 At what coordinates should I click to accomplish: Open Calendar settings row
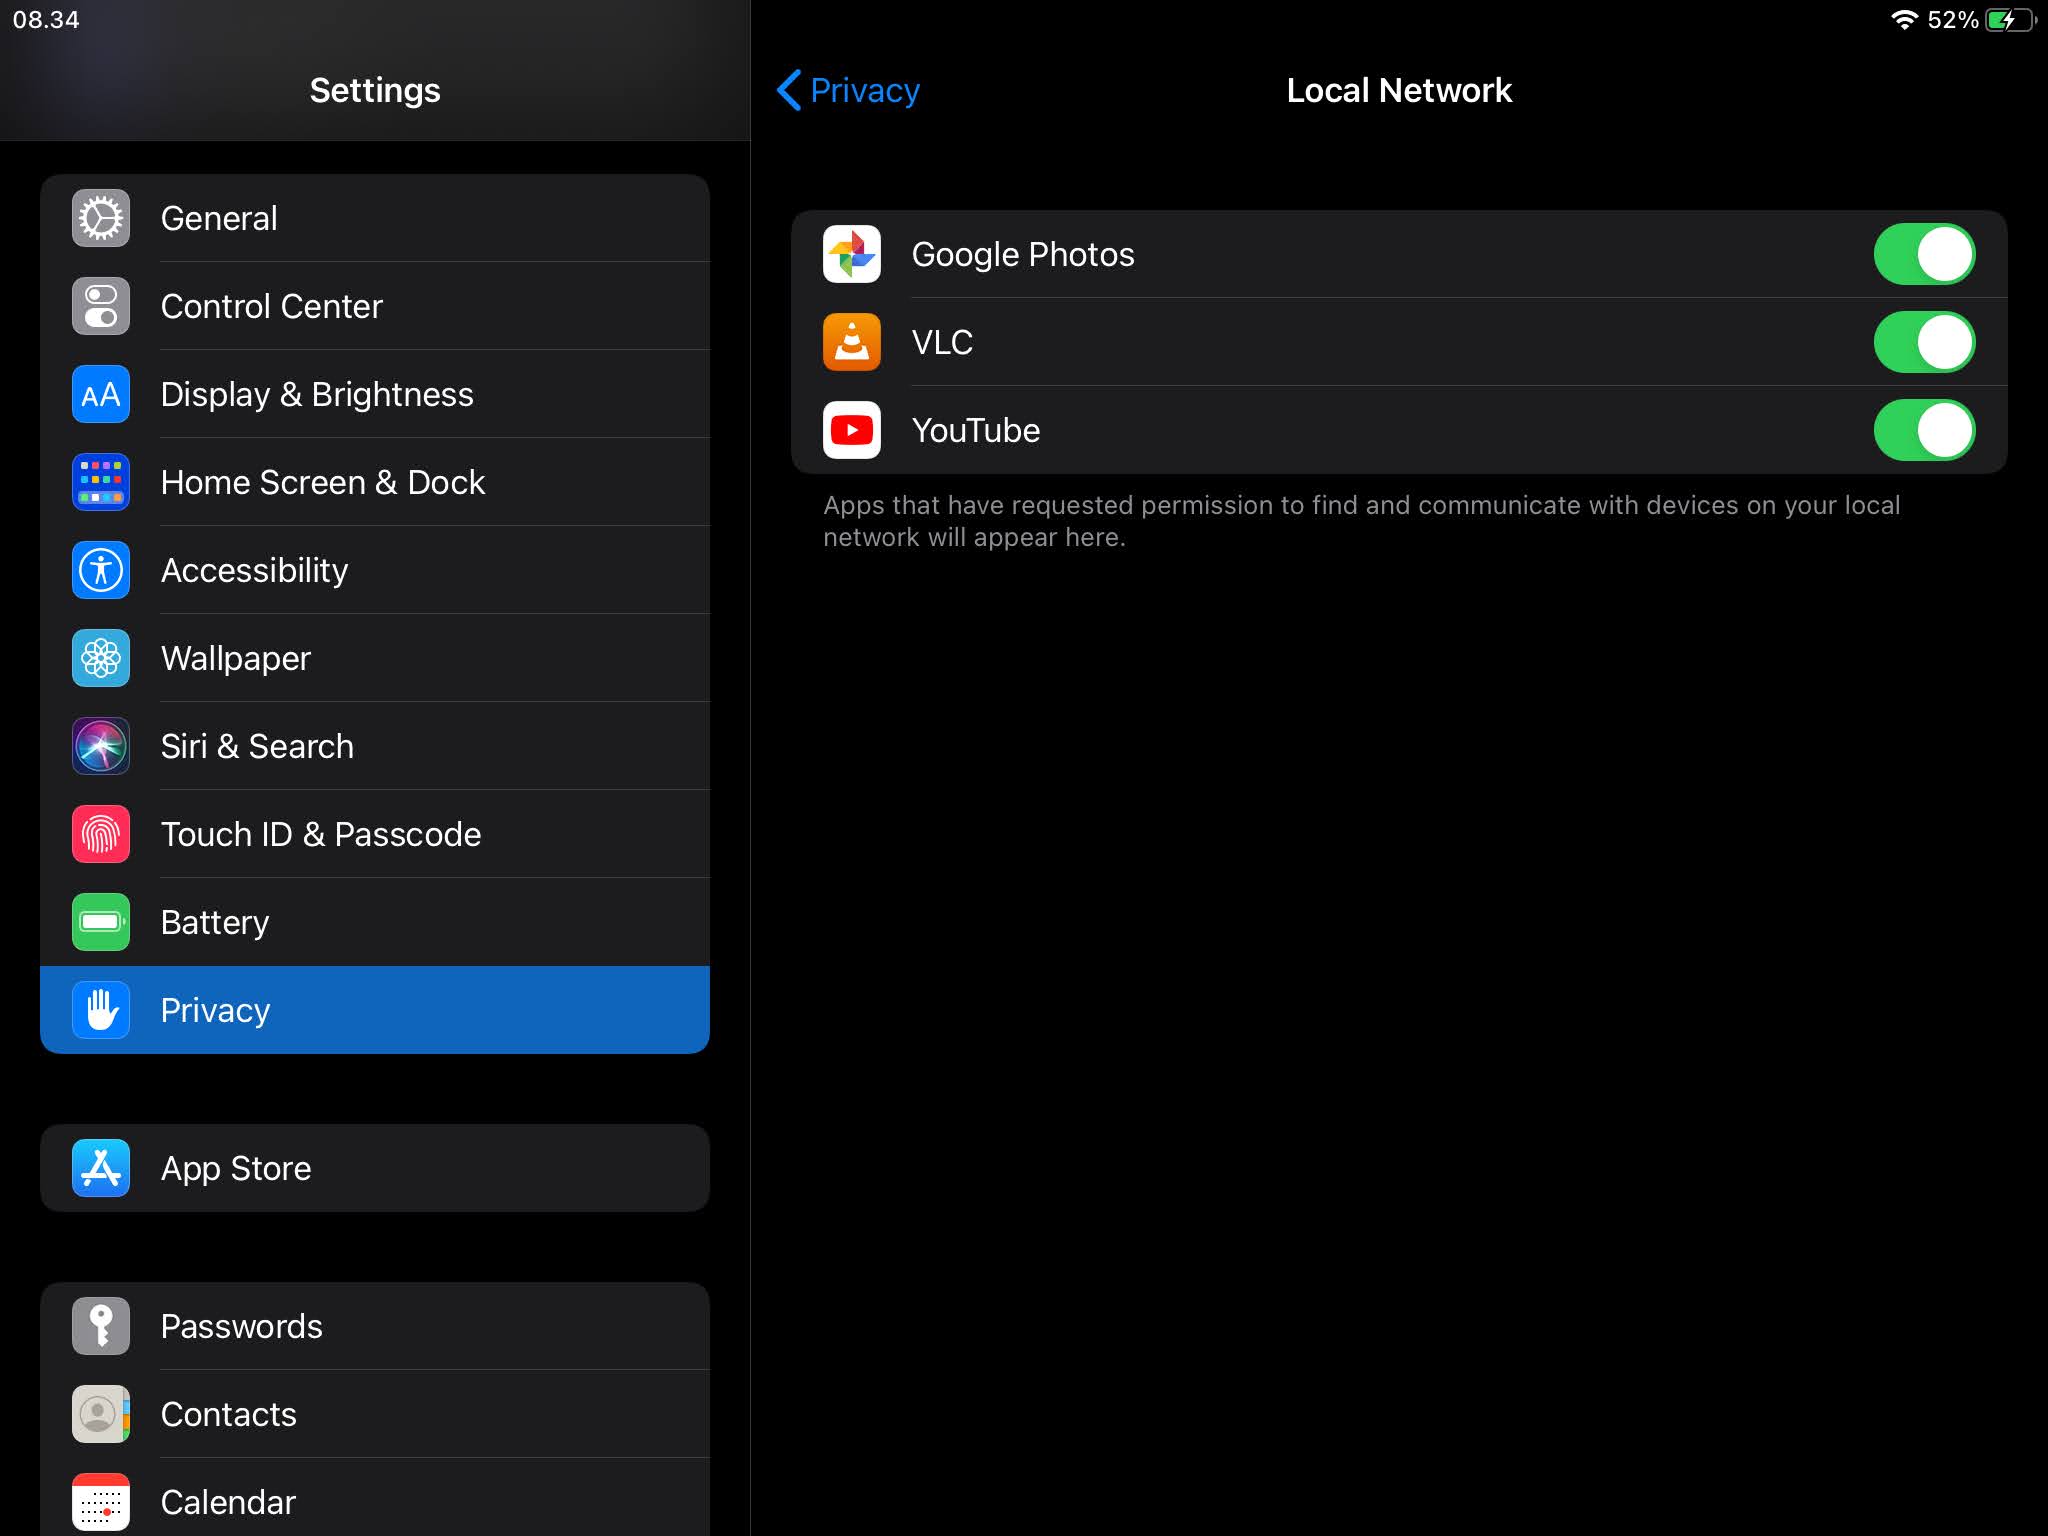(375, 1502)
